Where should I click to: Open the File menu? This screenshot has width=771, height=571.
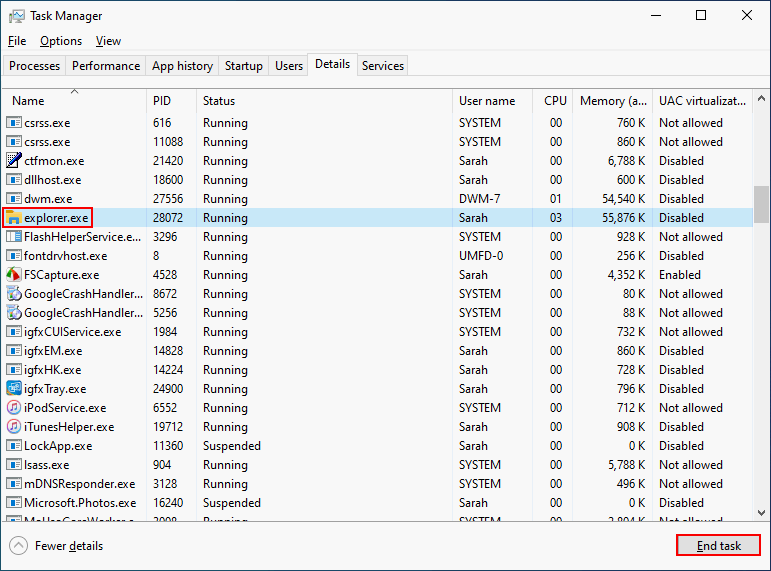coord(17,41)
